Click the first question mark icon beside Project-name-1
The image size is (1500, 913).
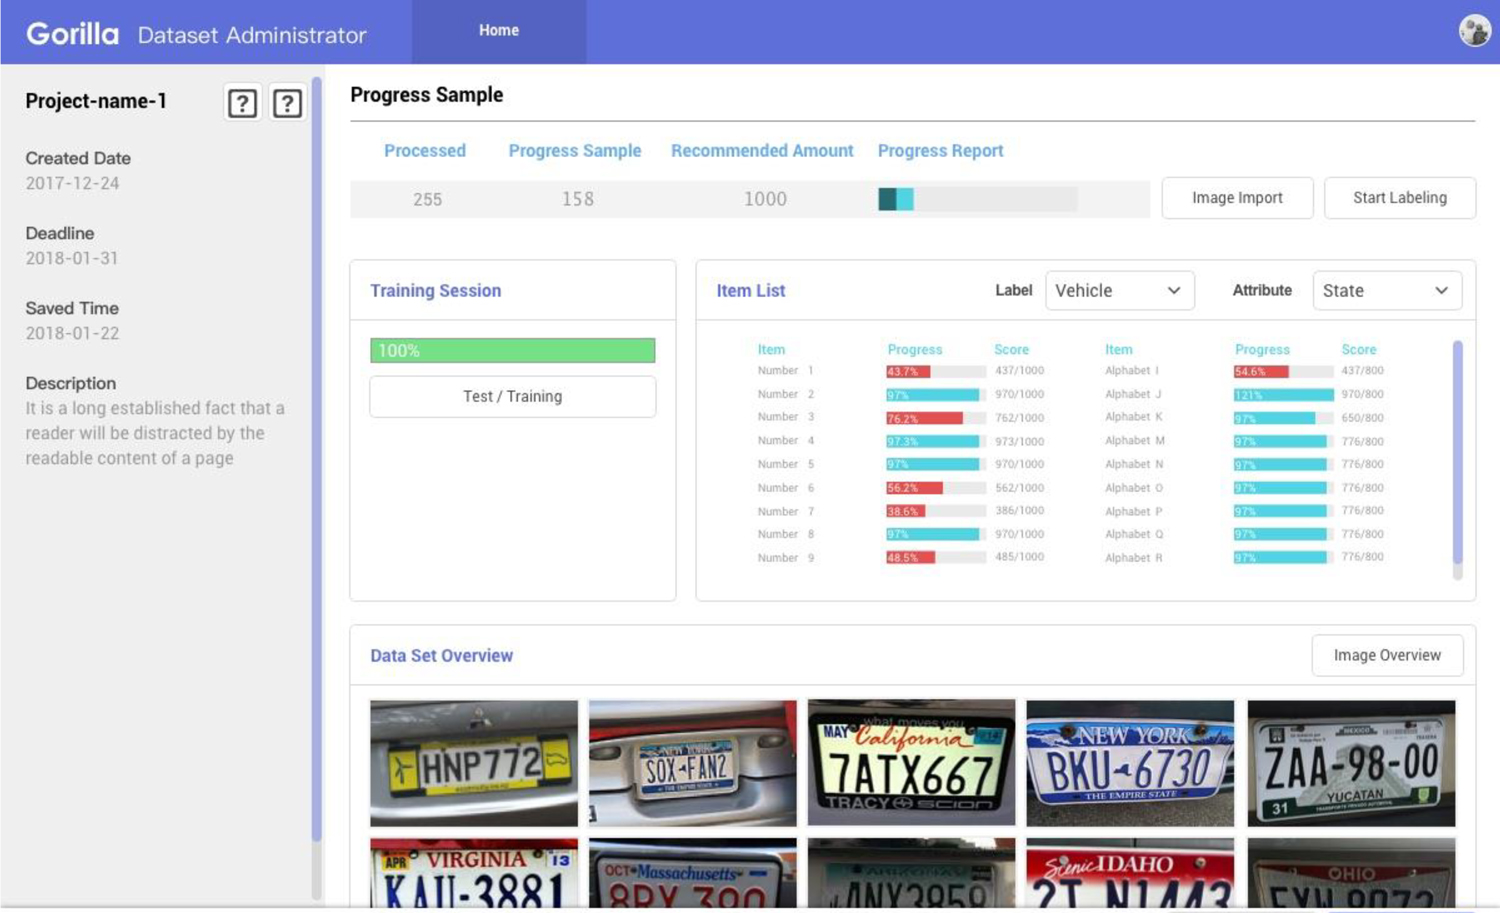pyautogui.click(x=242, y=103)
